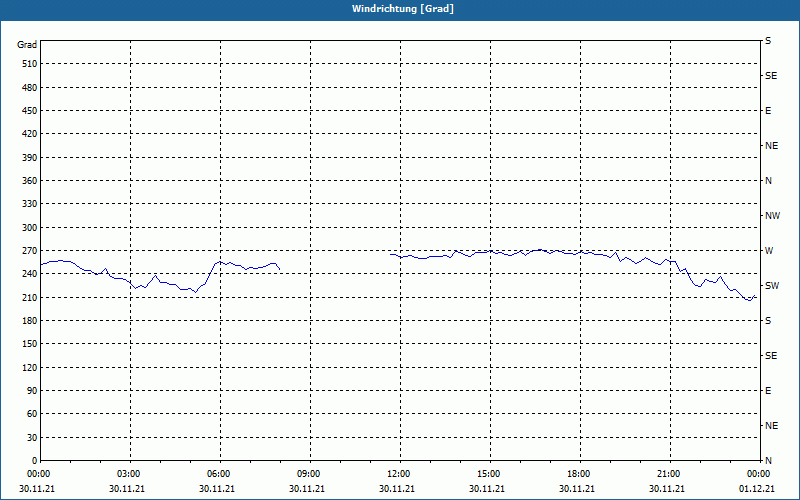This screenshot has width=800, height=500.
Task: Select the 240 degree axis value
Action: 30,274
